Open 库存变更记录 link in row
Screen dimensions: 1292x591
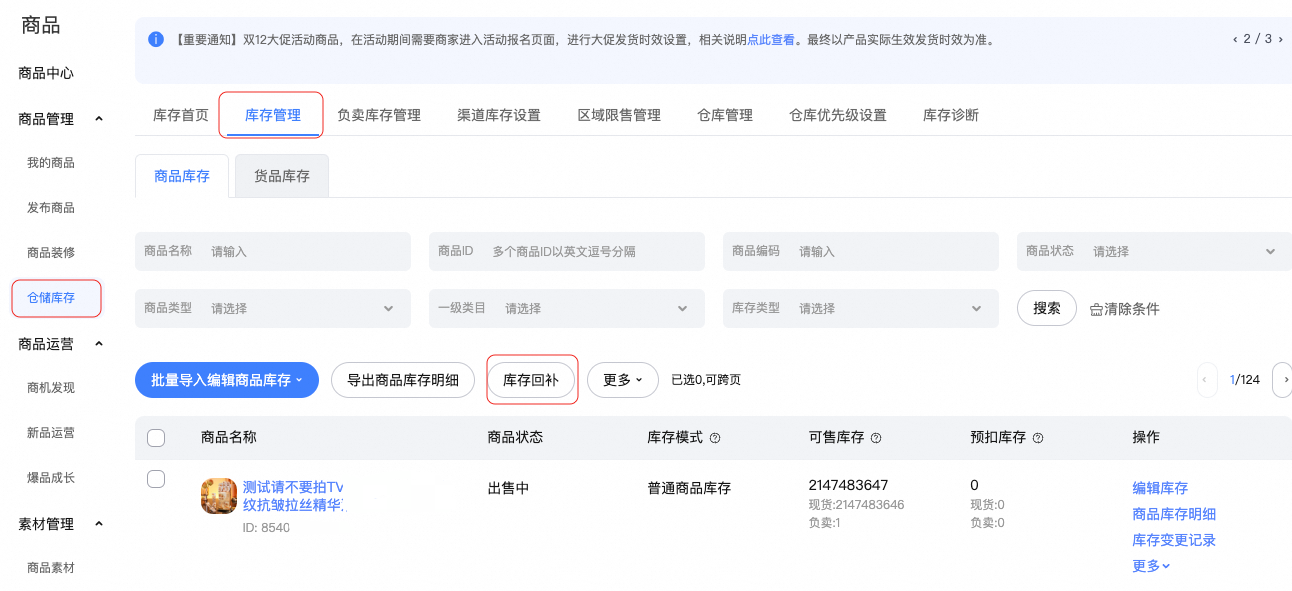click(x=1174, y=540)
